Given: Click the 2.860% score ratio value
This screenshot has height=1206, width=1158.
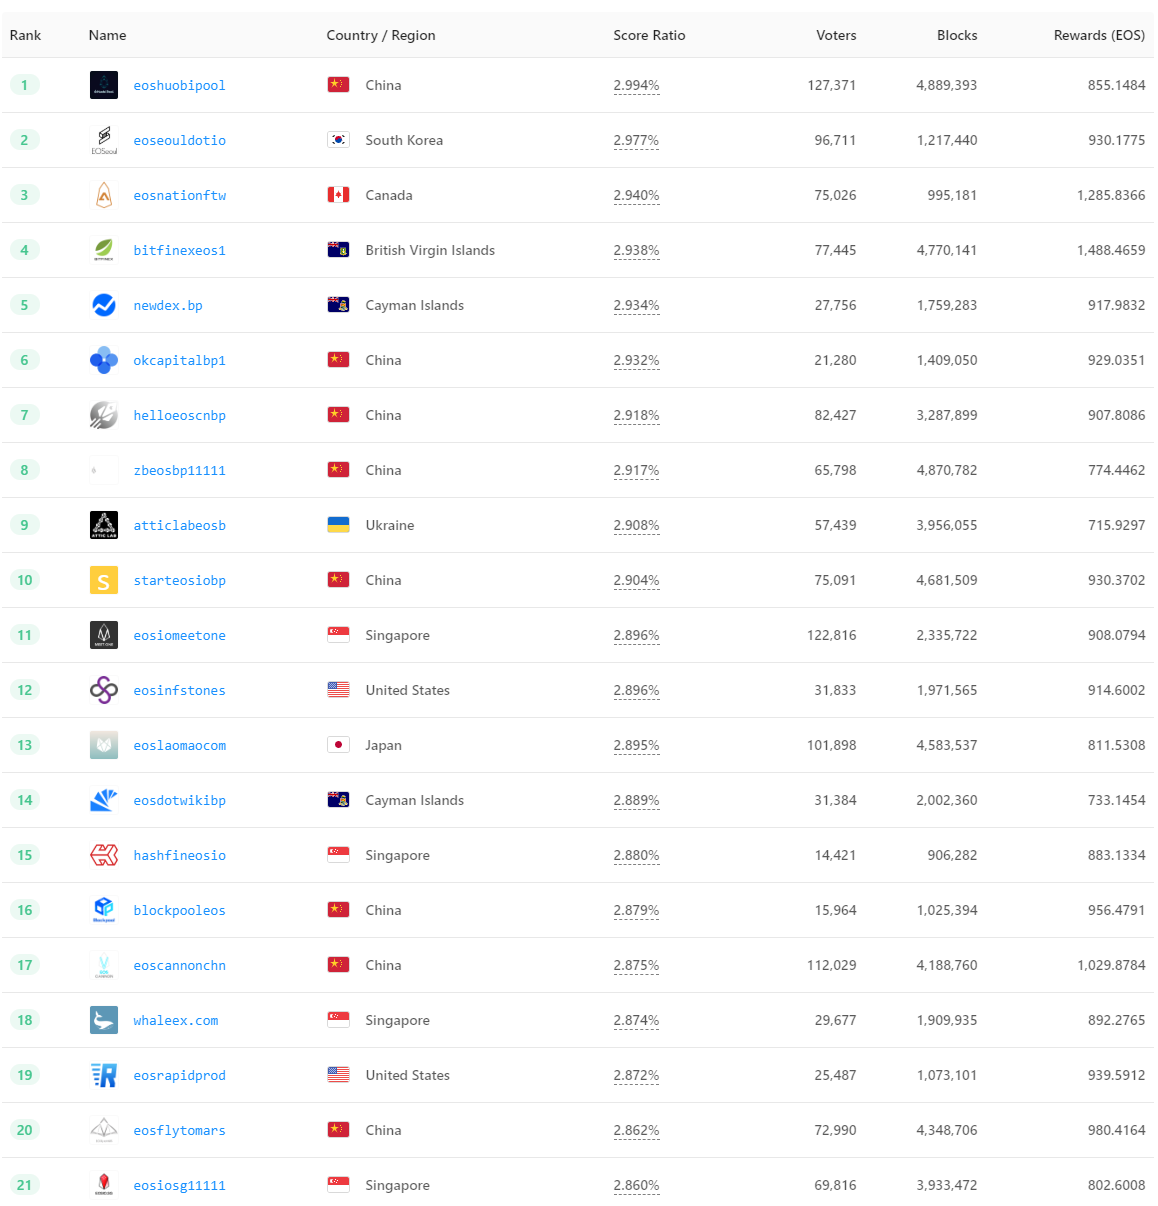Looking at the screenshot, I should tap(637, 1185).
